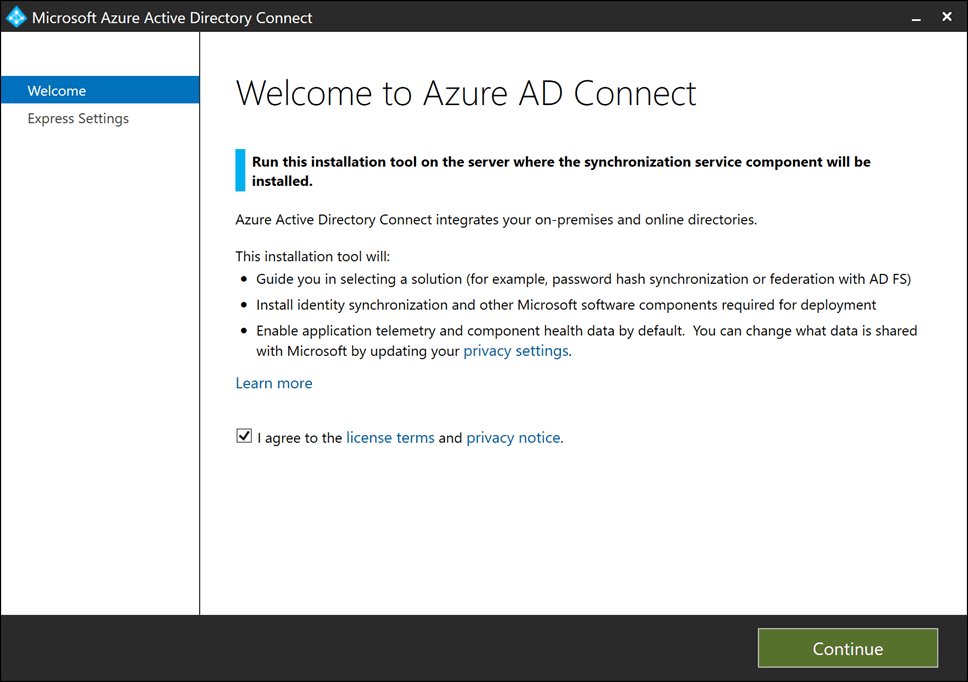Click the window title bar text

tap(172, 17)
